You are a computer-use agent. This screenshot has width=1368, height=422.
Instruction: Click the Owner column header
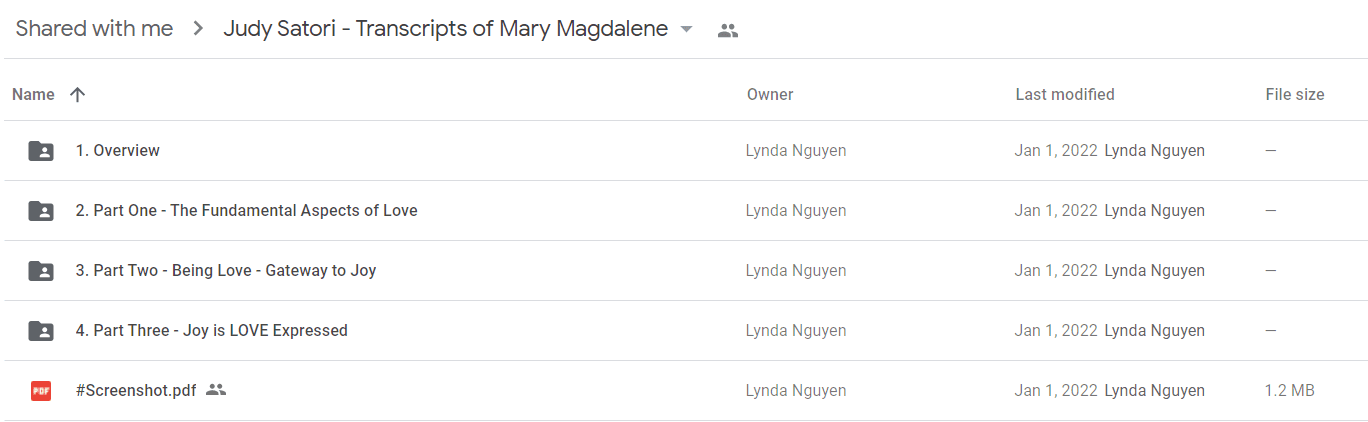coord(770,94)
